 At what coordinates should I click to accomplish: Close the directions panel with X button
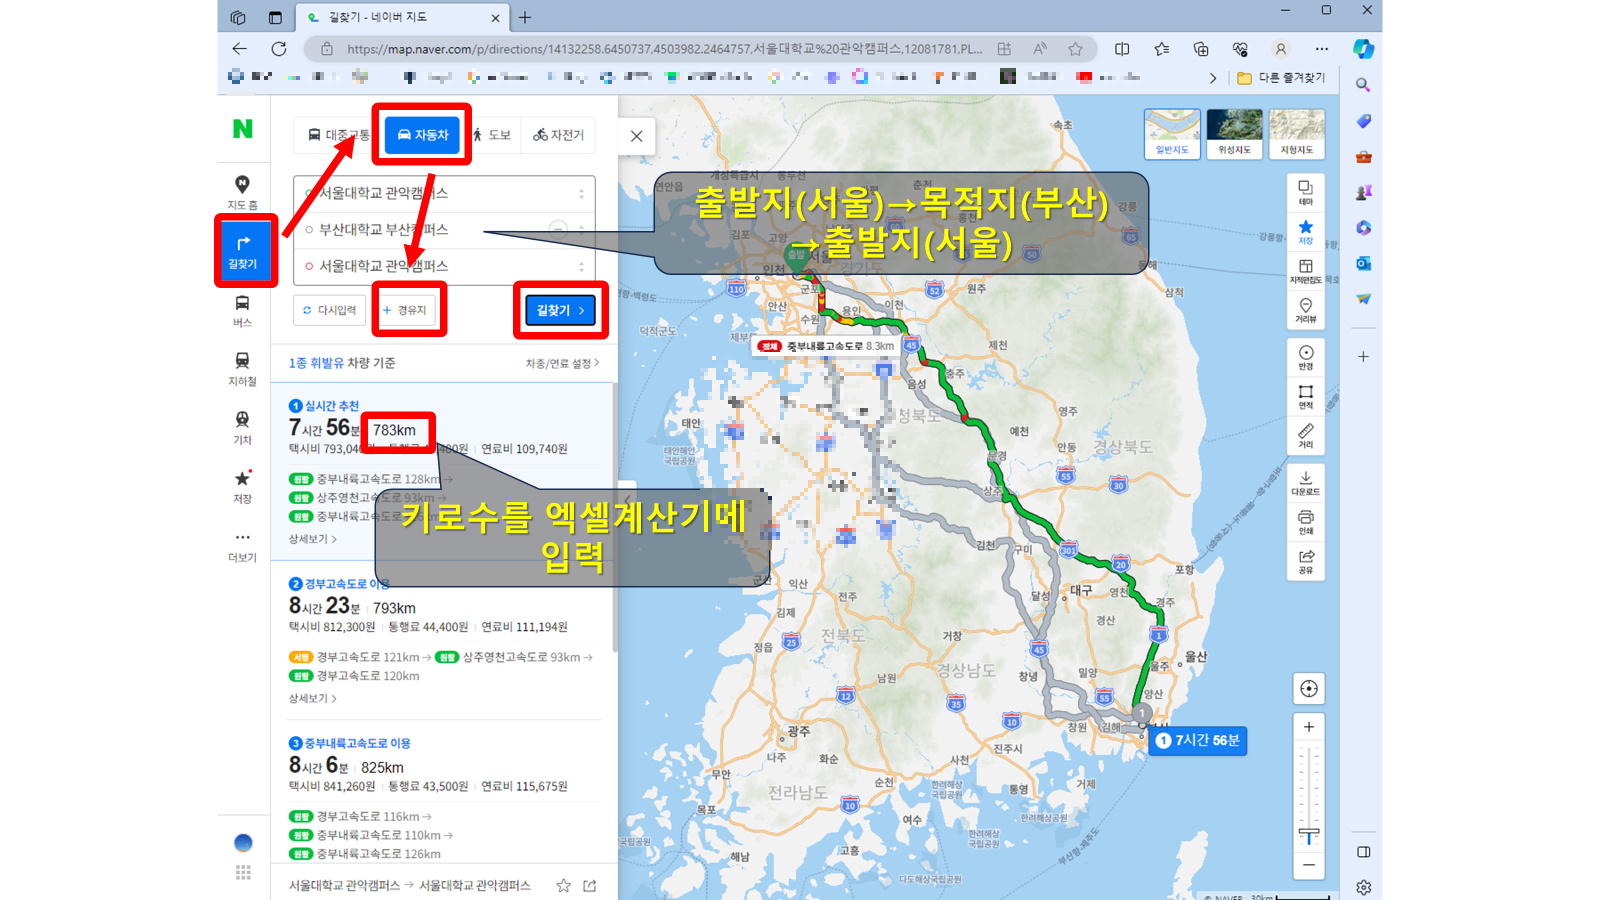[636, 136]
